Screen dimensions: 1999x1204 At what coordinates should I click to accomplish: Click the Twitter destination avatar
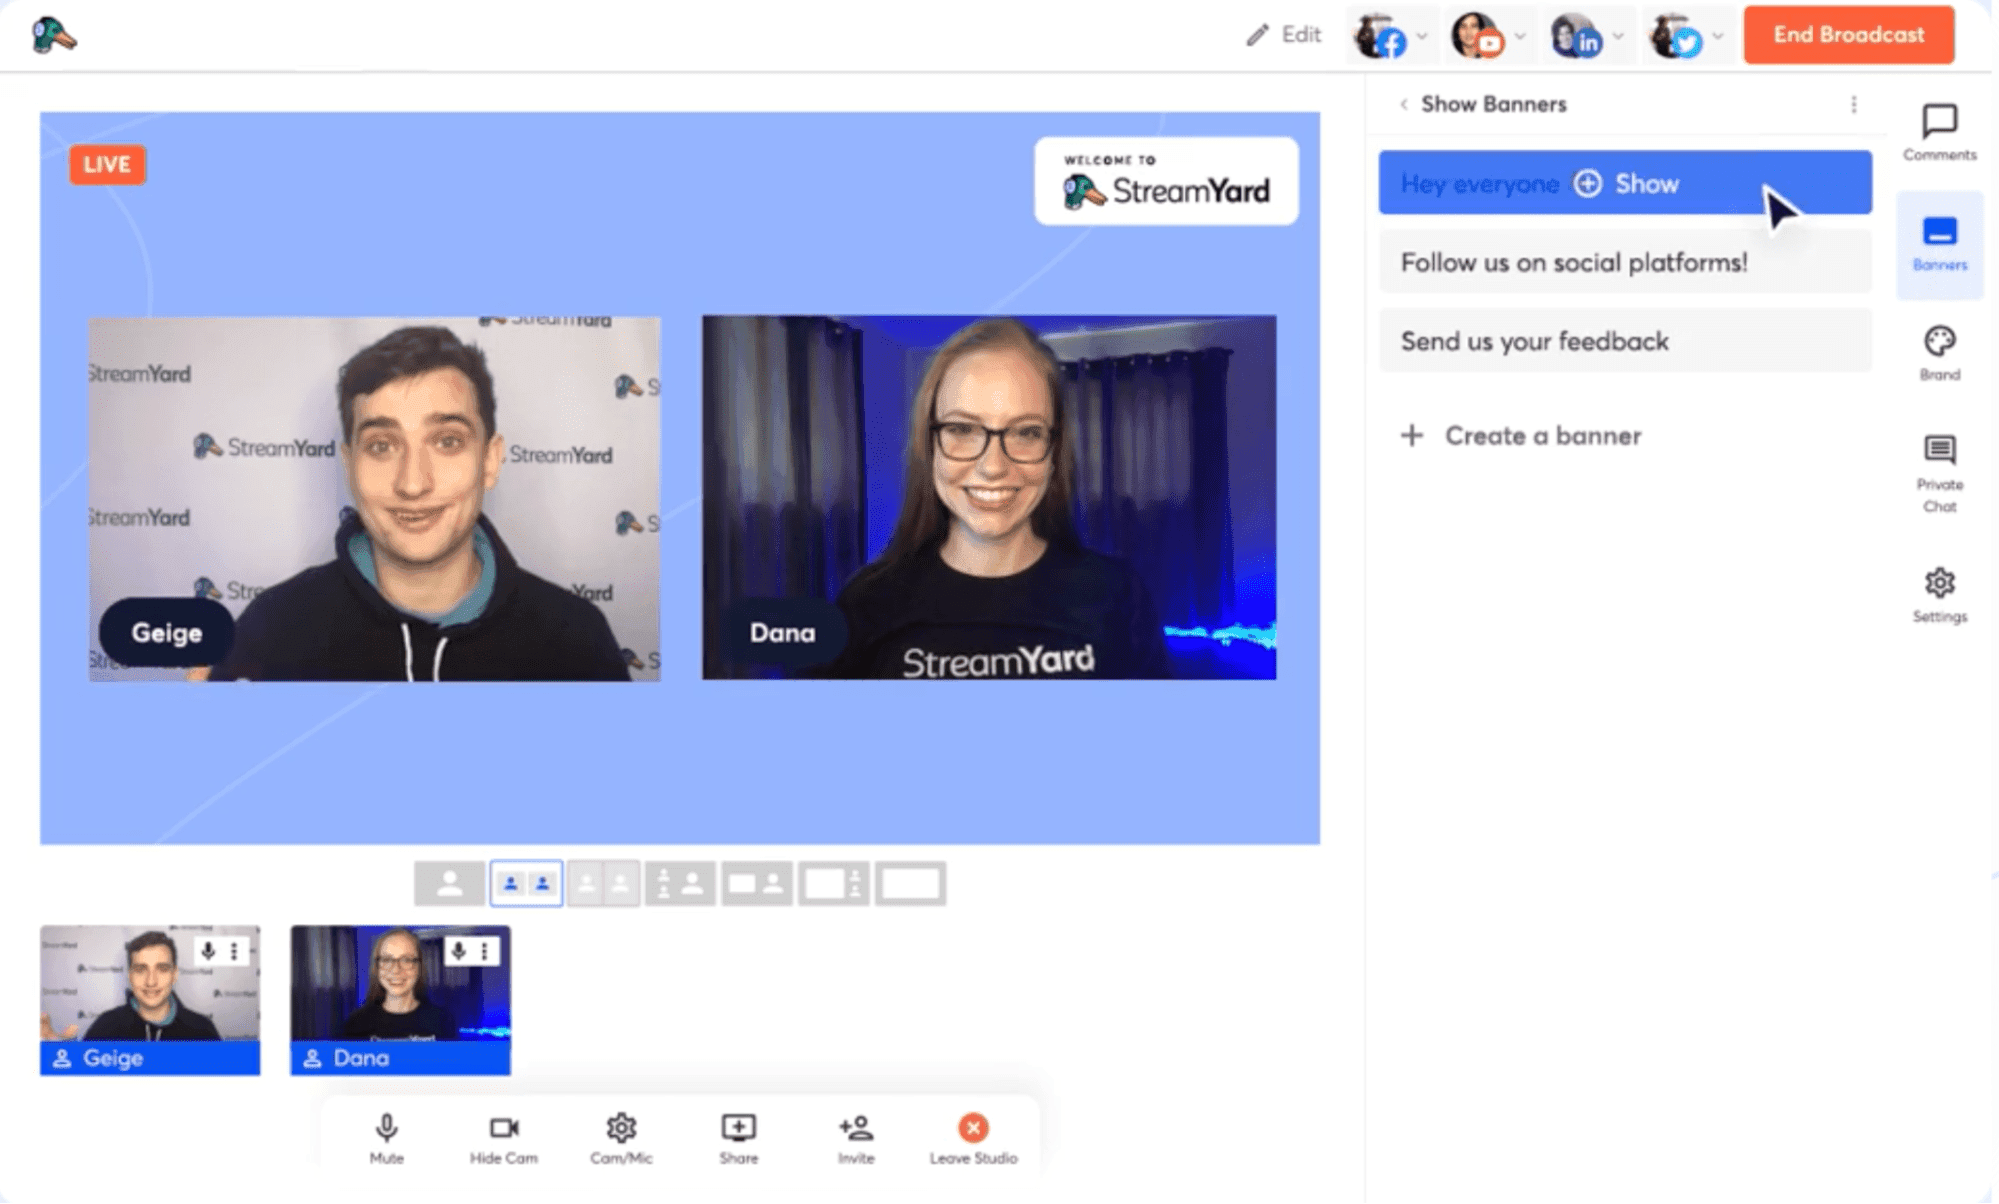pyautogui.click(x=1675, y=36)
